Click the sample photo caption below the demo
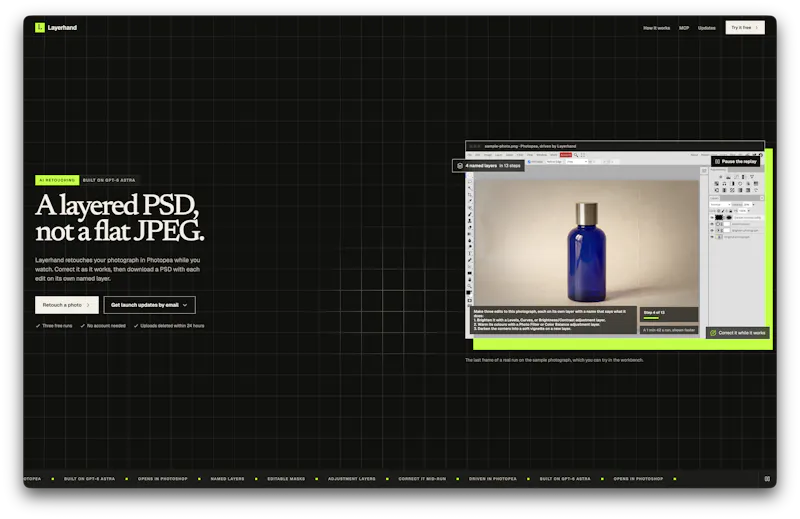This screenshot has width=800, height=519. [554, 360]
